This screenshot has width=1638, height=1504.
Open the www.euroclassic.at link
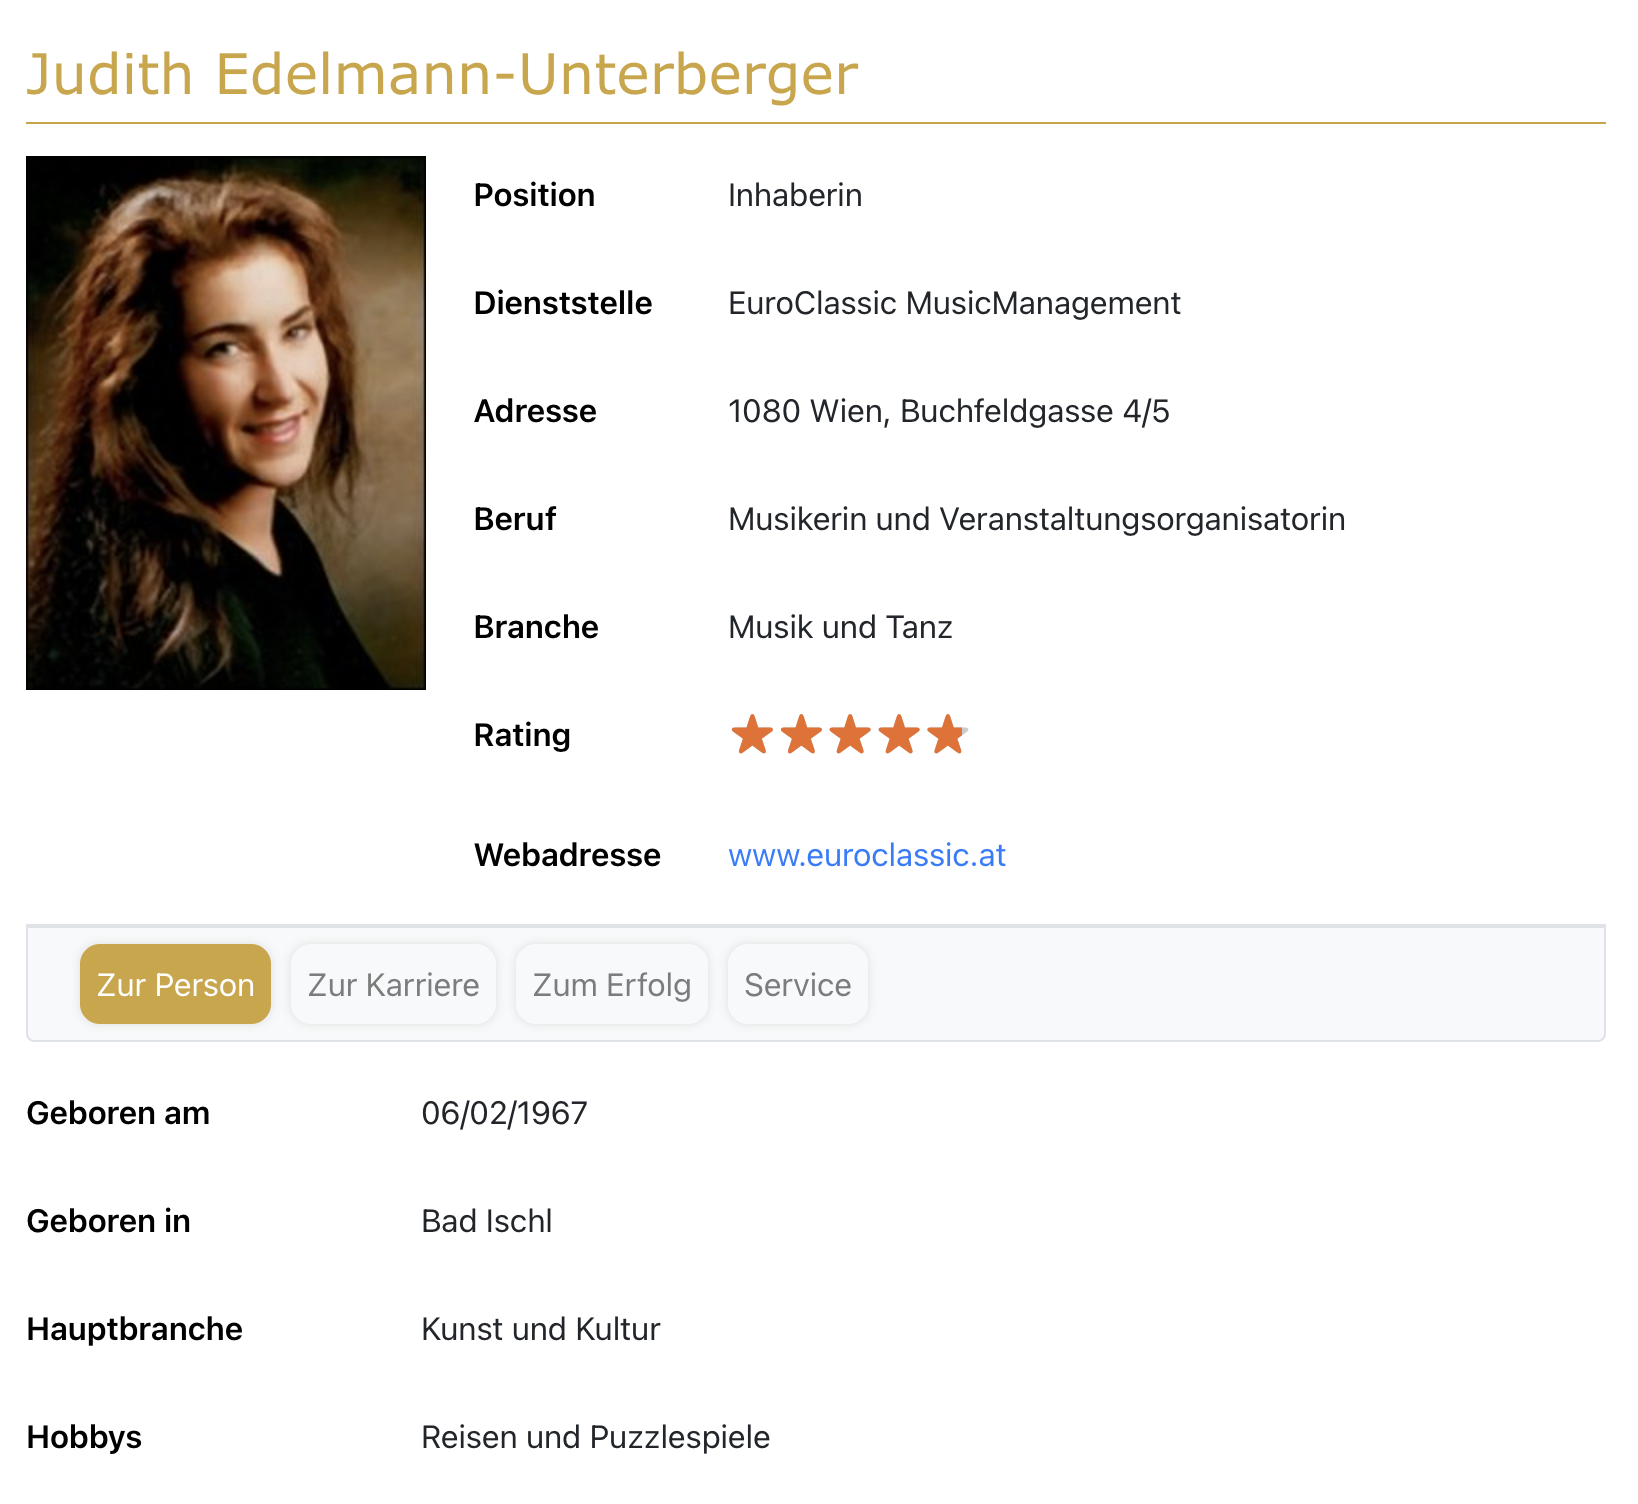coord(866,855)
